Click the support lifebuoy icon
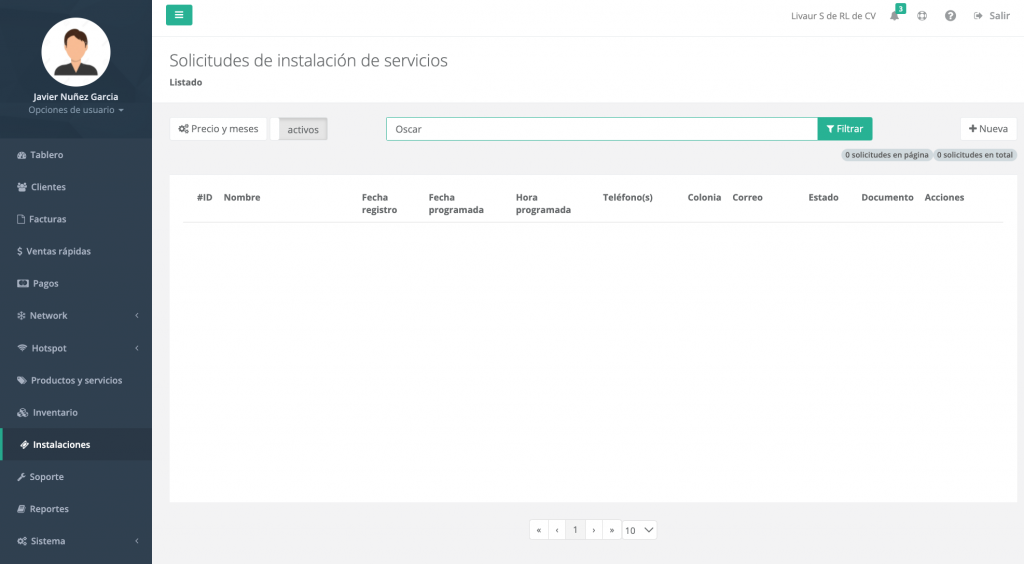 [x=922, y=16]
